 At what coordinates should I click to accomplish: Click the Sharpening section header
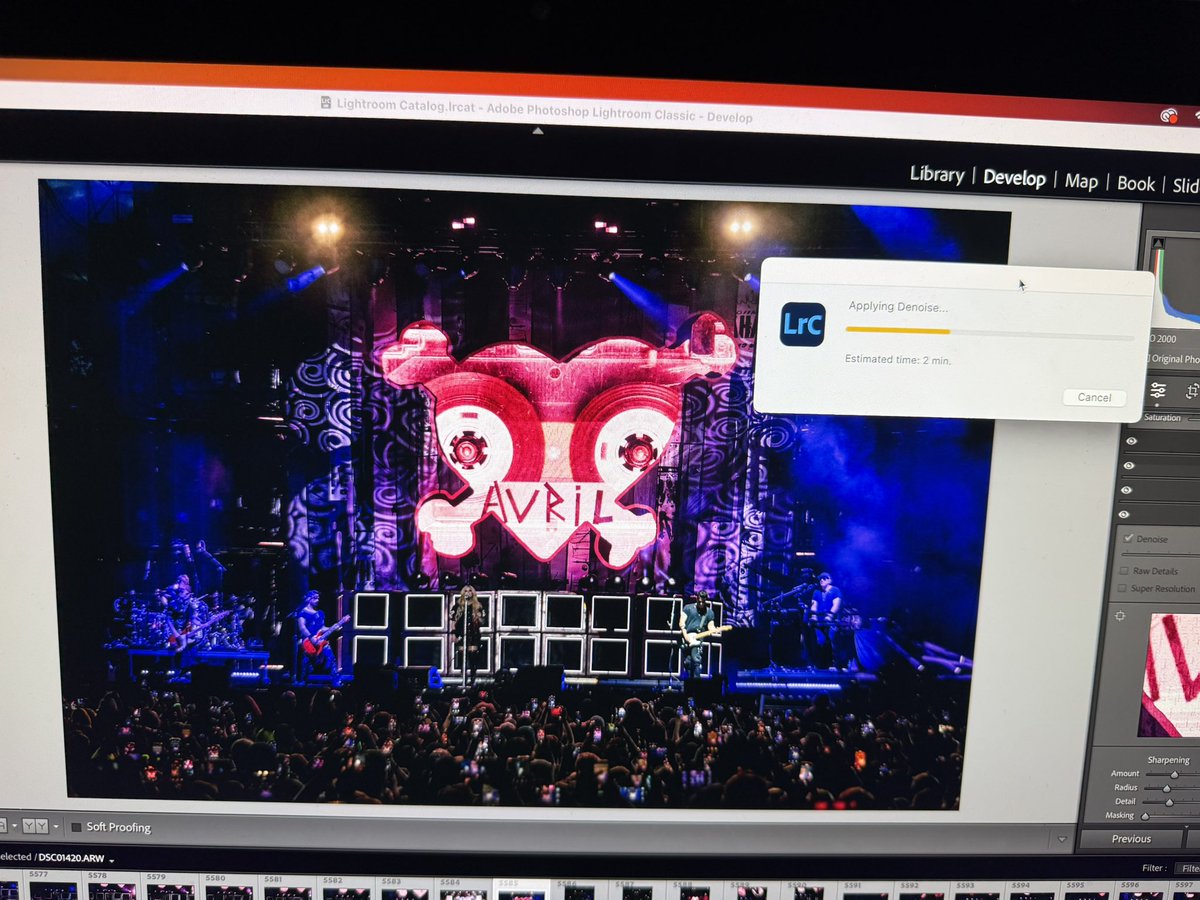pyautogui.click(x=1167, y=760)
